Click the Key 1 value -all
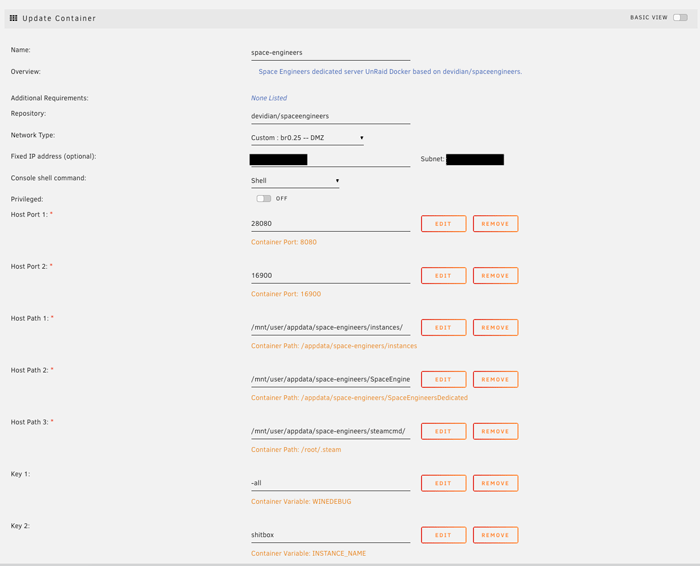This screenshot has width=700, height=566. [330, 483]
